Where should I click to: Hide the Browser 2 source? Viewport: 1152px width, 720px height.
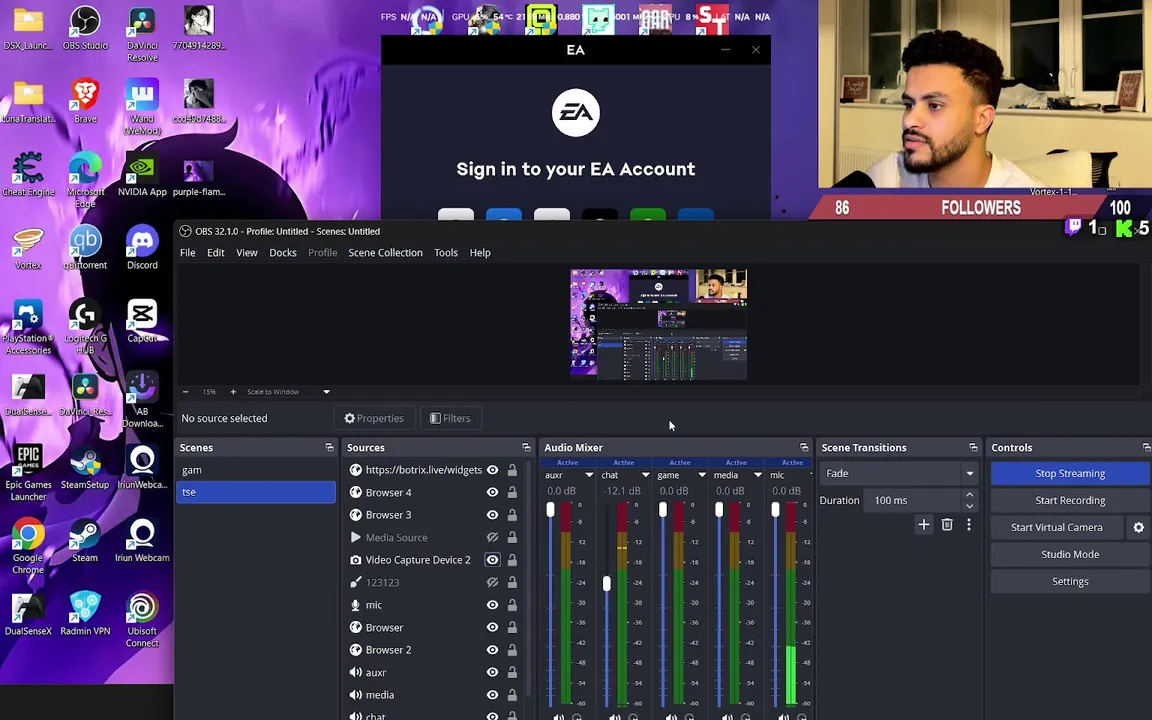(492, 650)
